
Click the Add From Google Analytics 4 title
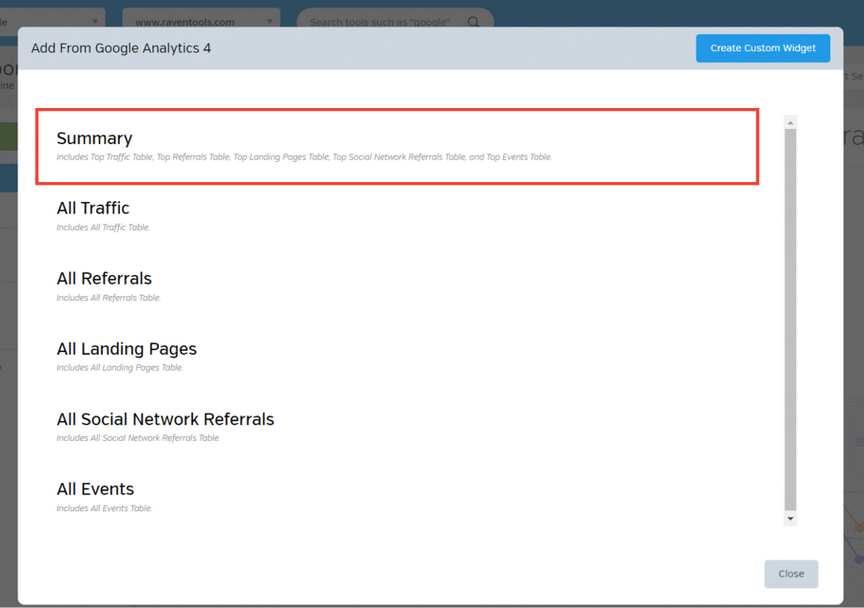[x=121, y=48]
